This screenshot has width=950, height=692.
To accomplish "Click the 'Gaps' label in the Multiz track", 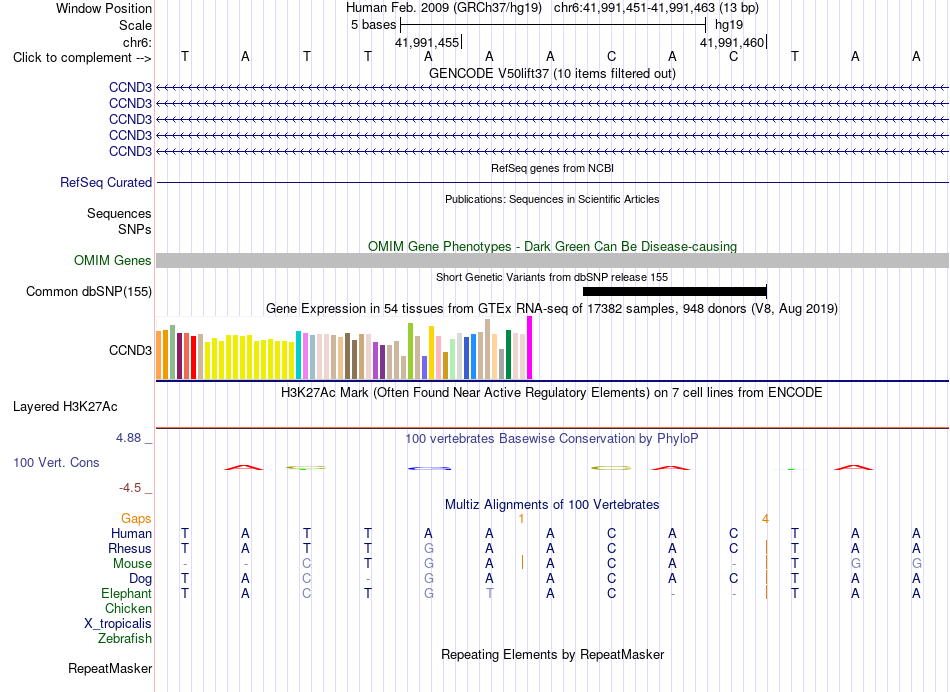I will click(136, 518).
